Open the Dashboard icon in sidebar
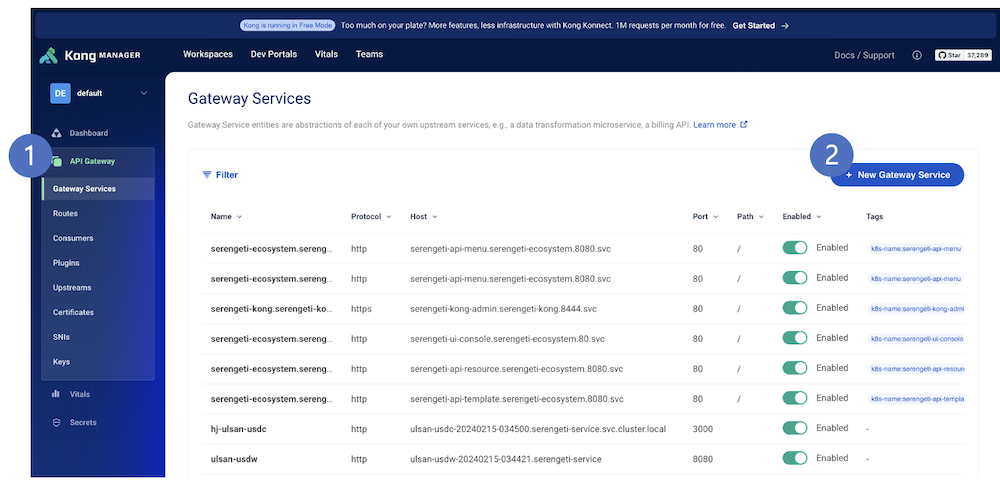This screenshot has width=1000, height=501. pyautogui.click(x=57, y=133)
